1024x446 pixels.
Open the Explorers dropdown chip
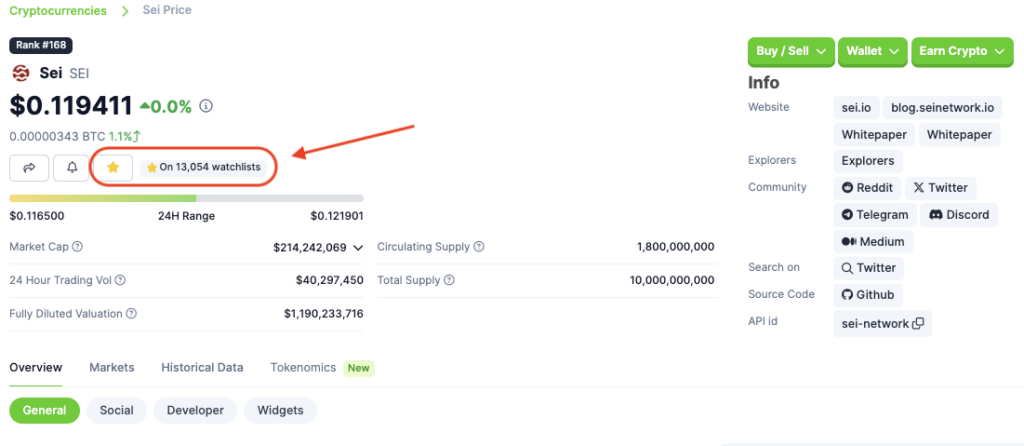click(867, 161)
